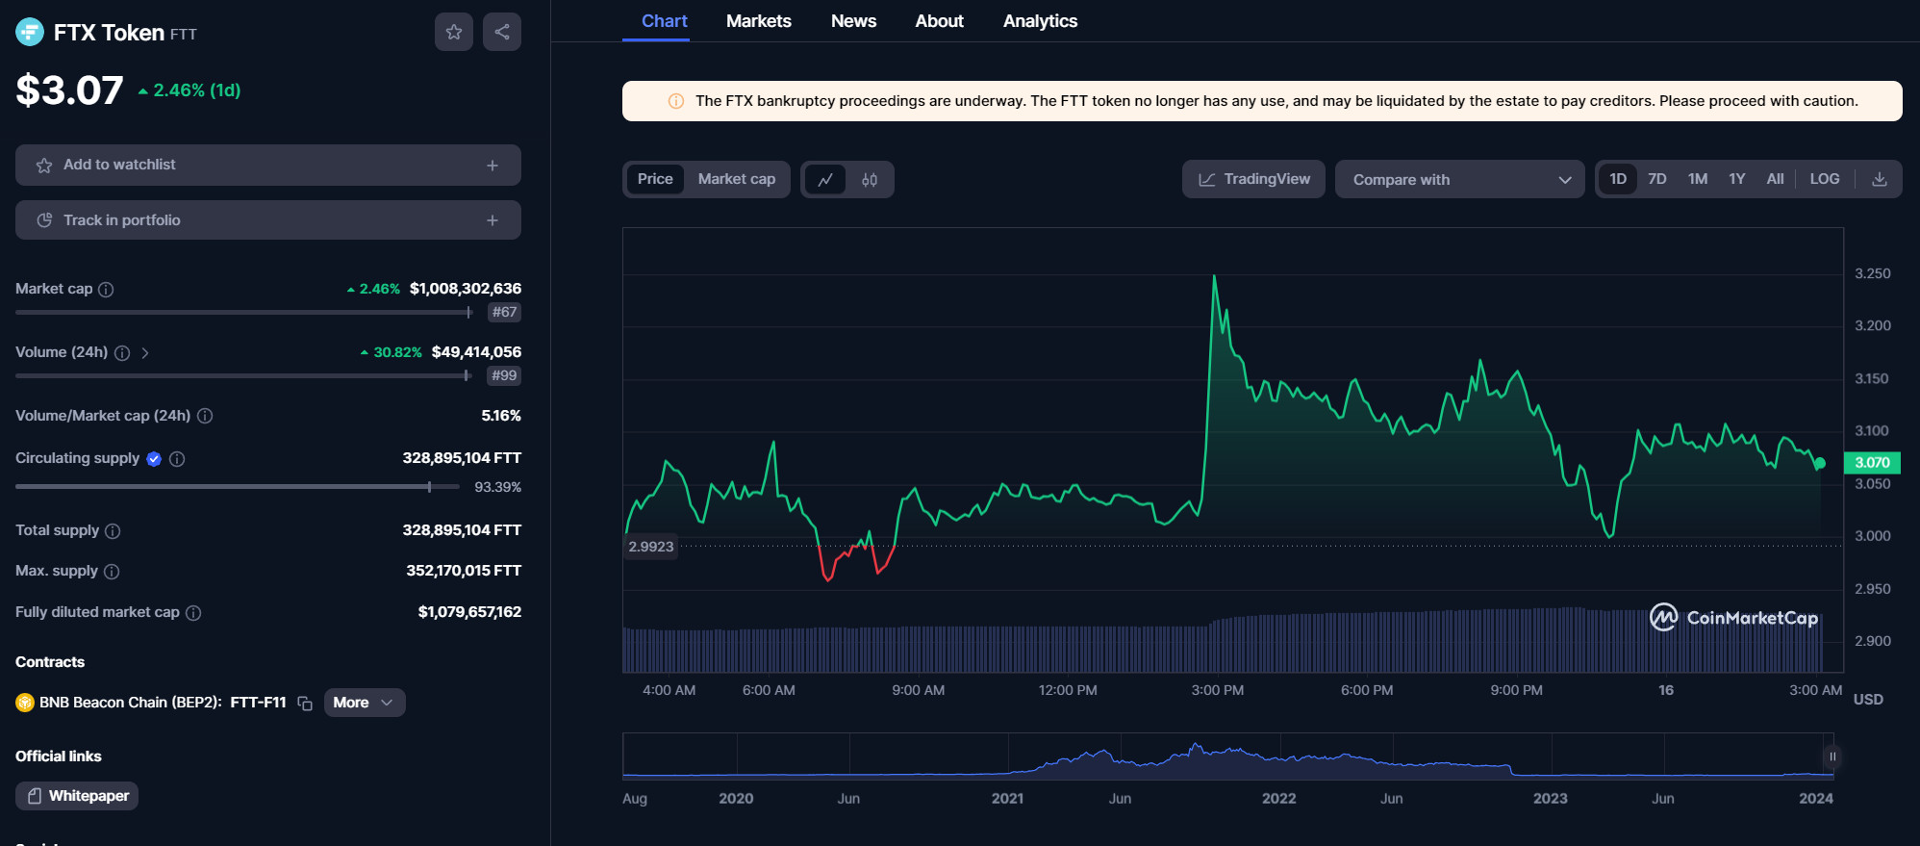
Task: Click the Max. supply info icon
Action: (112, 572)
